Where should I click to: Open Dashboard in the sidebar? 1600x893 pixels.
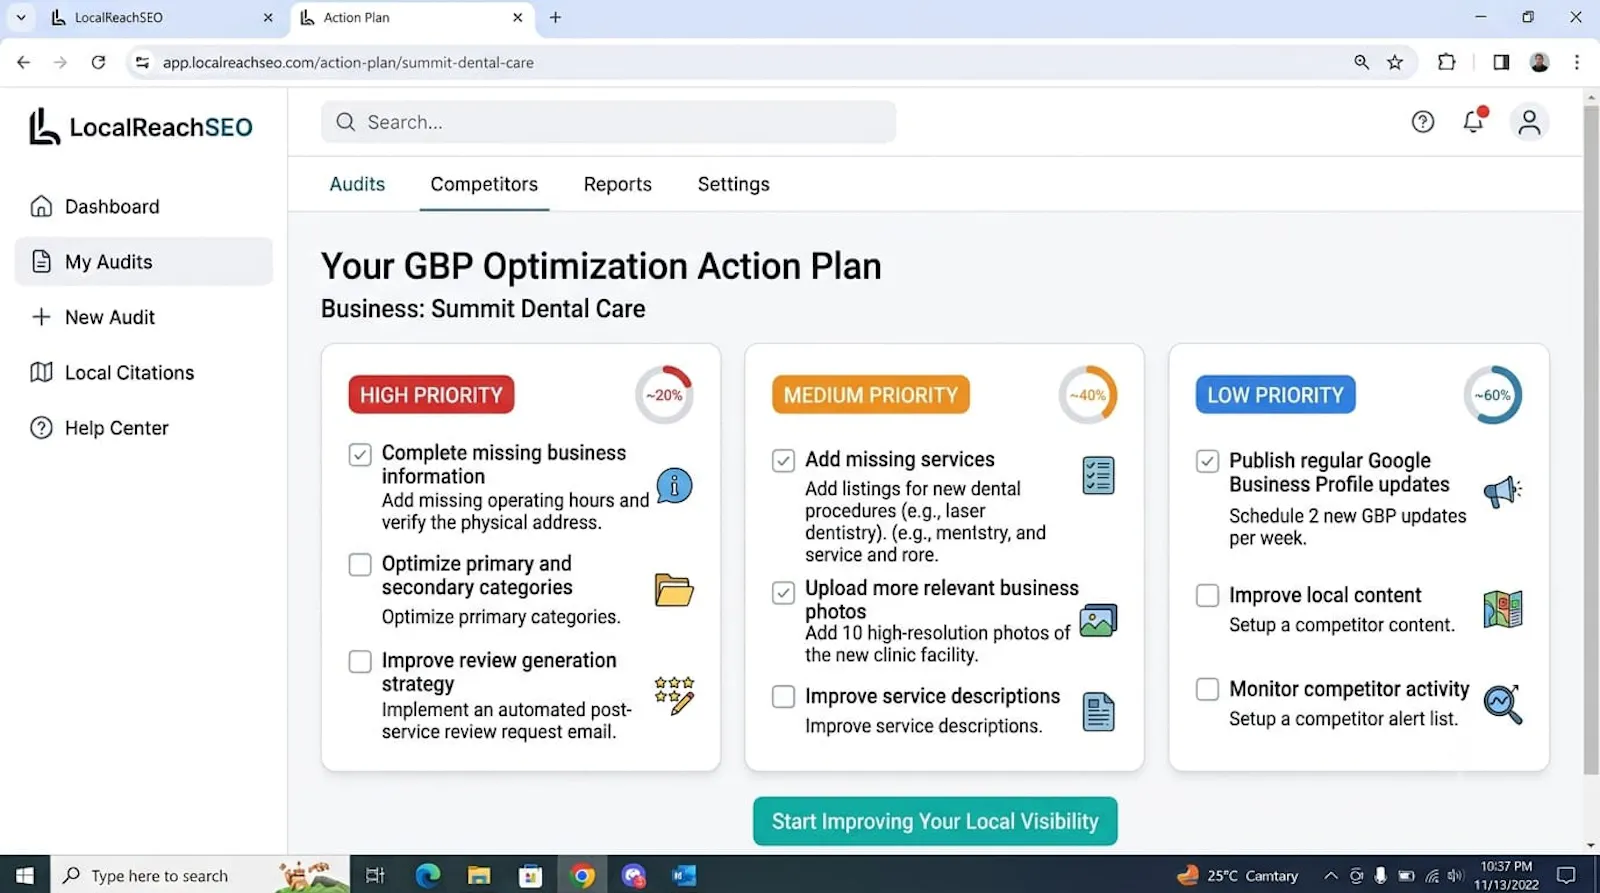(x=144, y=206)
